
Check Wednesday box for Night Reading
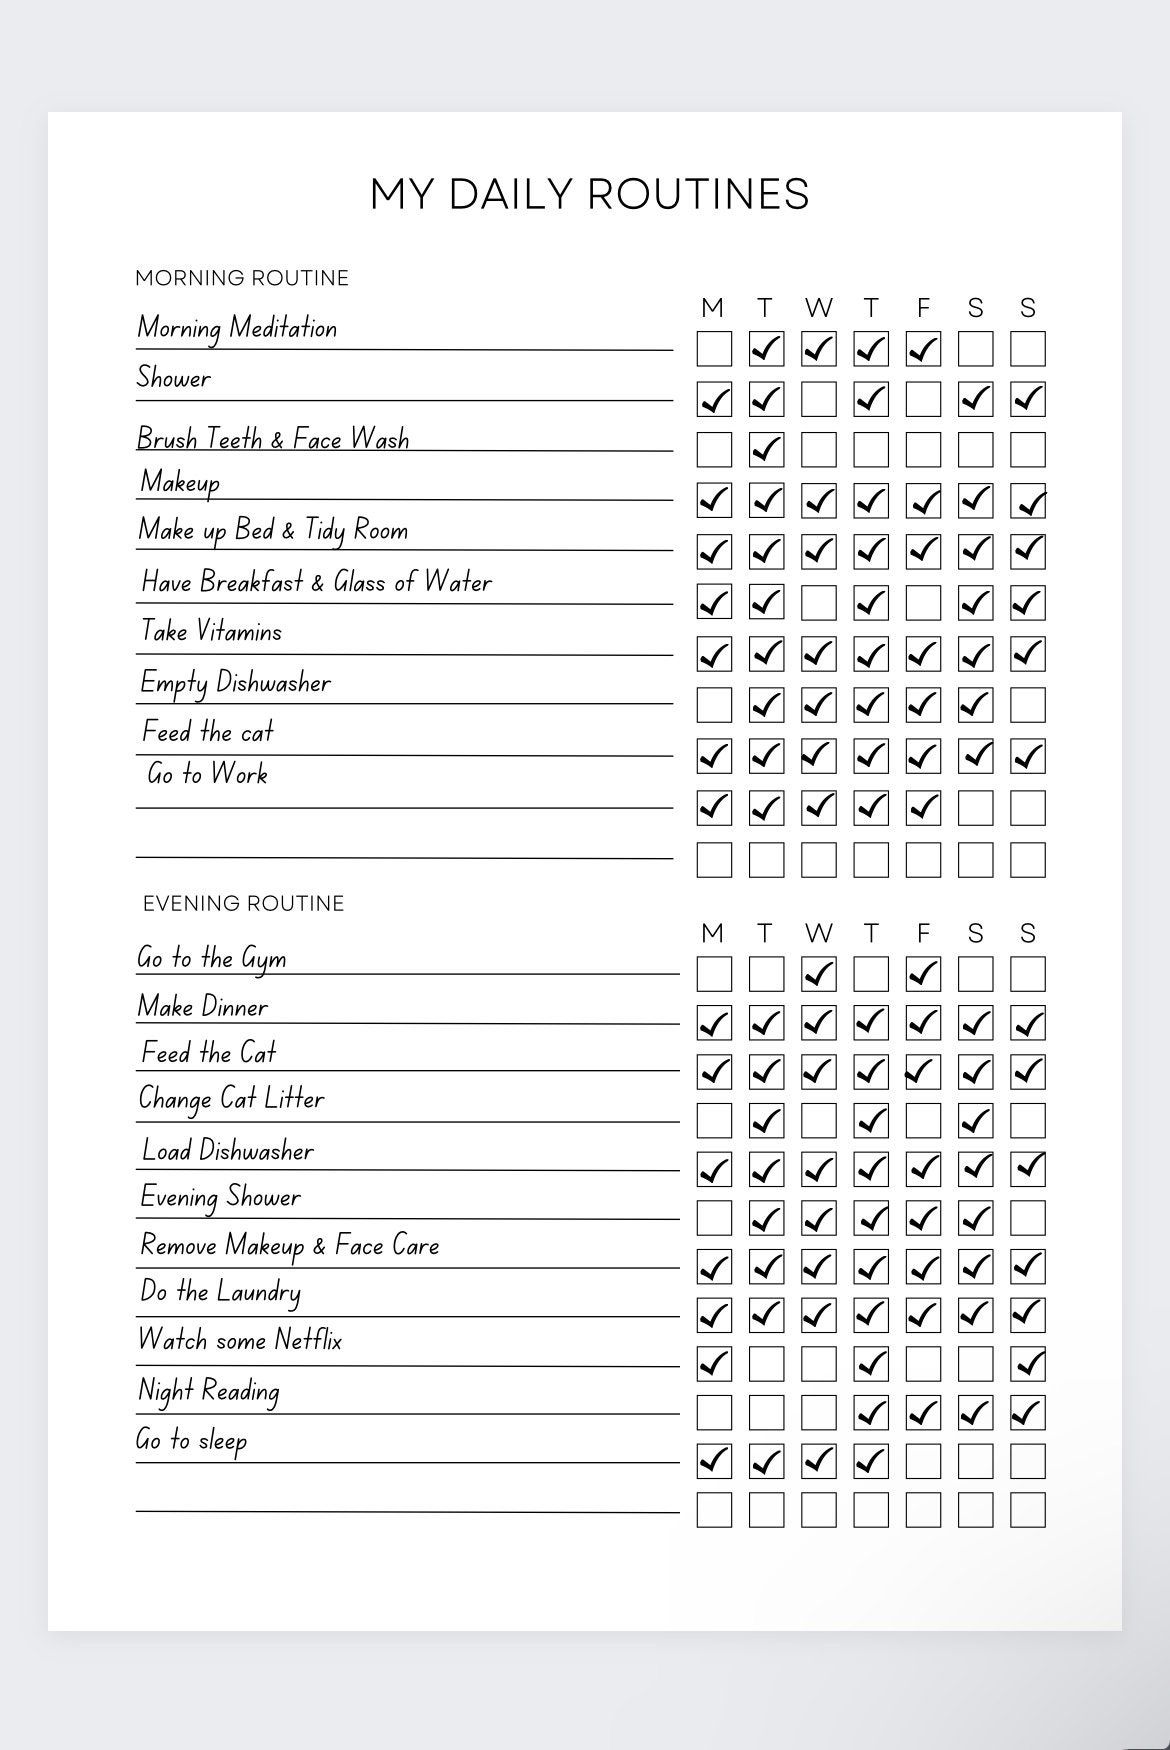(x=818, y=1412)
